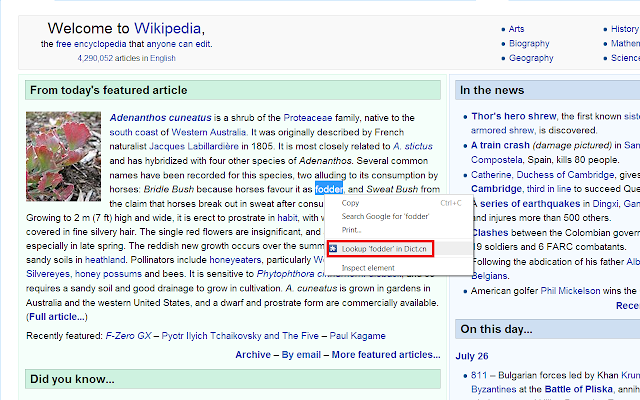Click the Full article link
The image size is (640, 400).
pos(58,317)
